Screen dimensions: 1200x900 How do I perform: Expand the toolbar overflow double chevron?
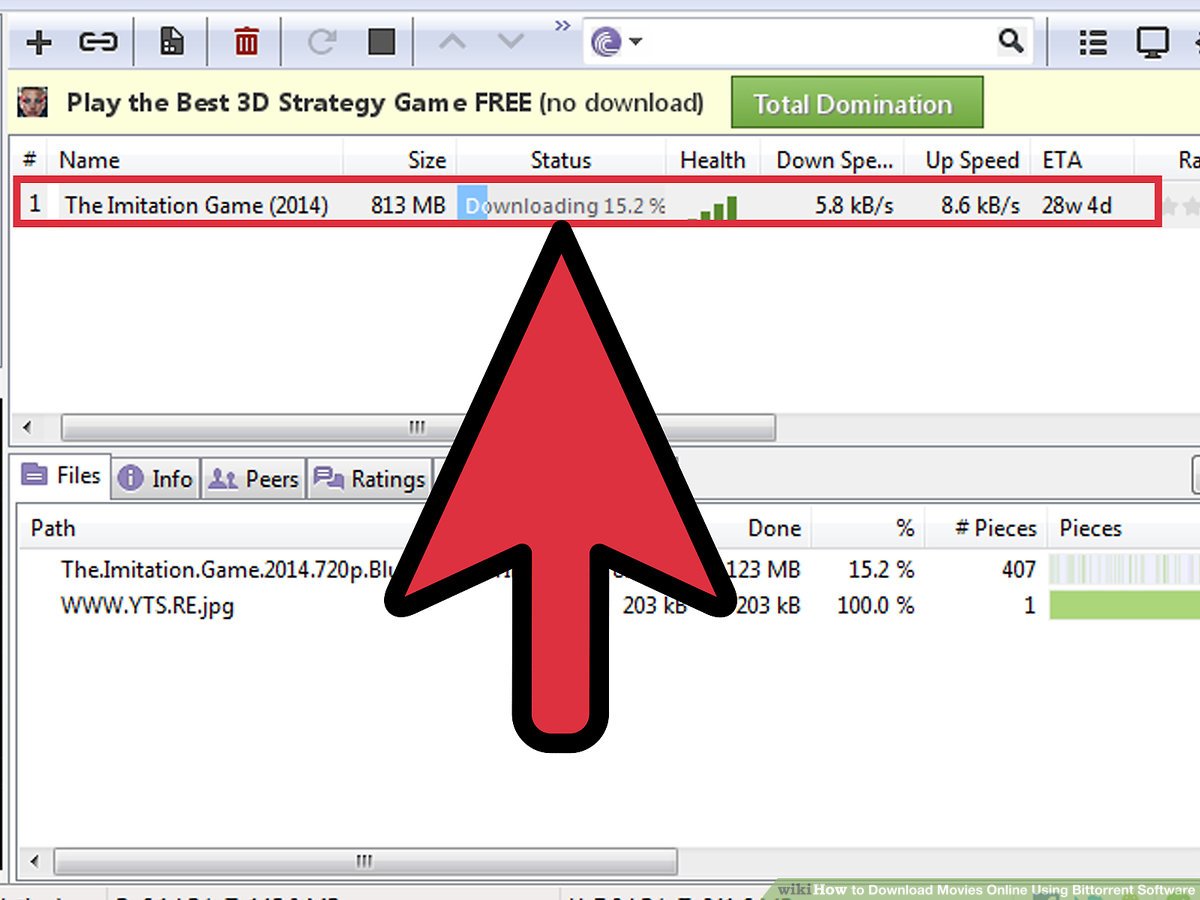[x=563, y=25]
